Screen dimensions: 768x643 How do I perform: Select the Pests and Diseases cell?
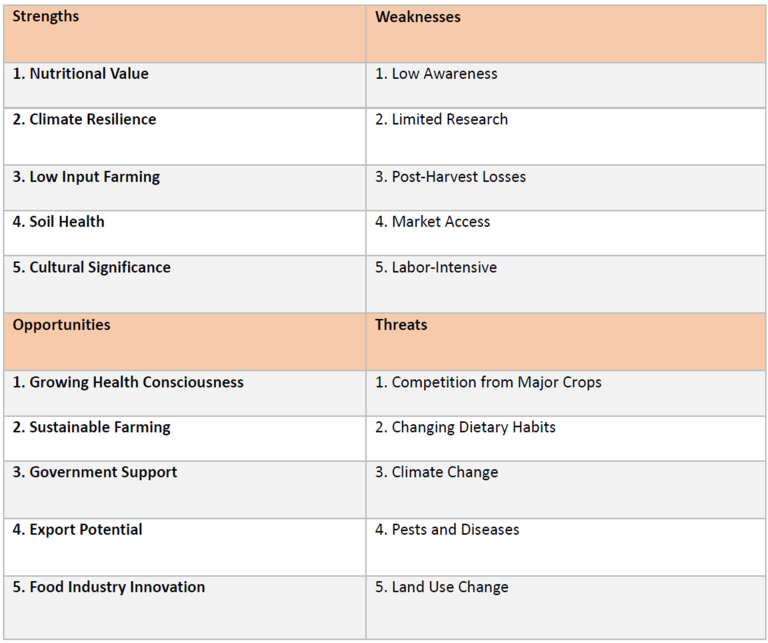[x=447, y=530]
